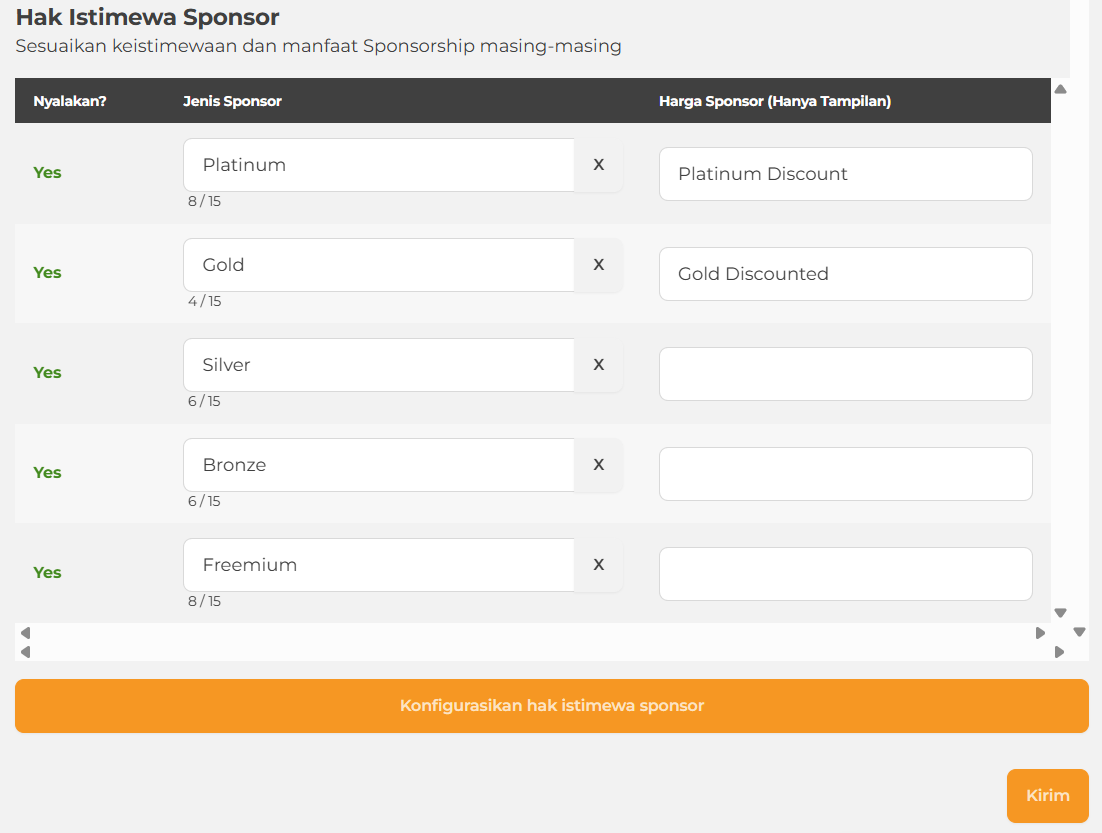Toggle the Yes switch for Freemium row
Image resolution: width=1102 pixels, height=833 pixels.
(x=47, y=573)
